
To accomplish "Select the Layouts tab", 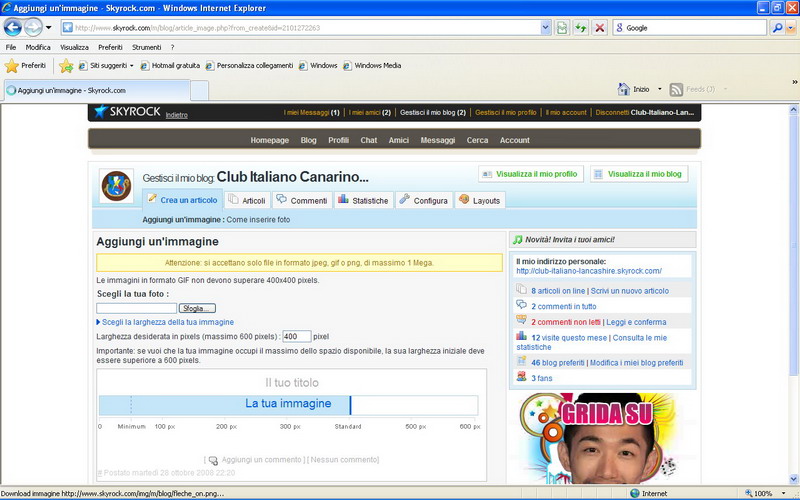I will [x=480, y=201].
